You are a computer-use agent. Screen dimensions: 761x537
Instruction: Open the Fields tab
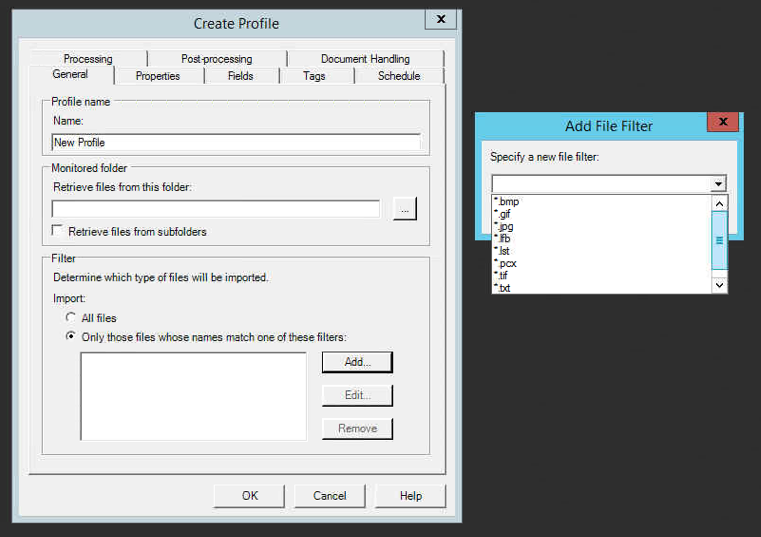[x=241, y=76]
